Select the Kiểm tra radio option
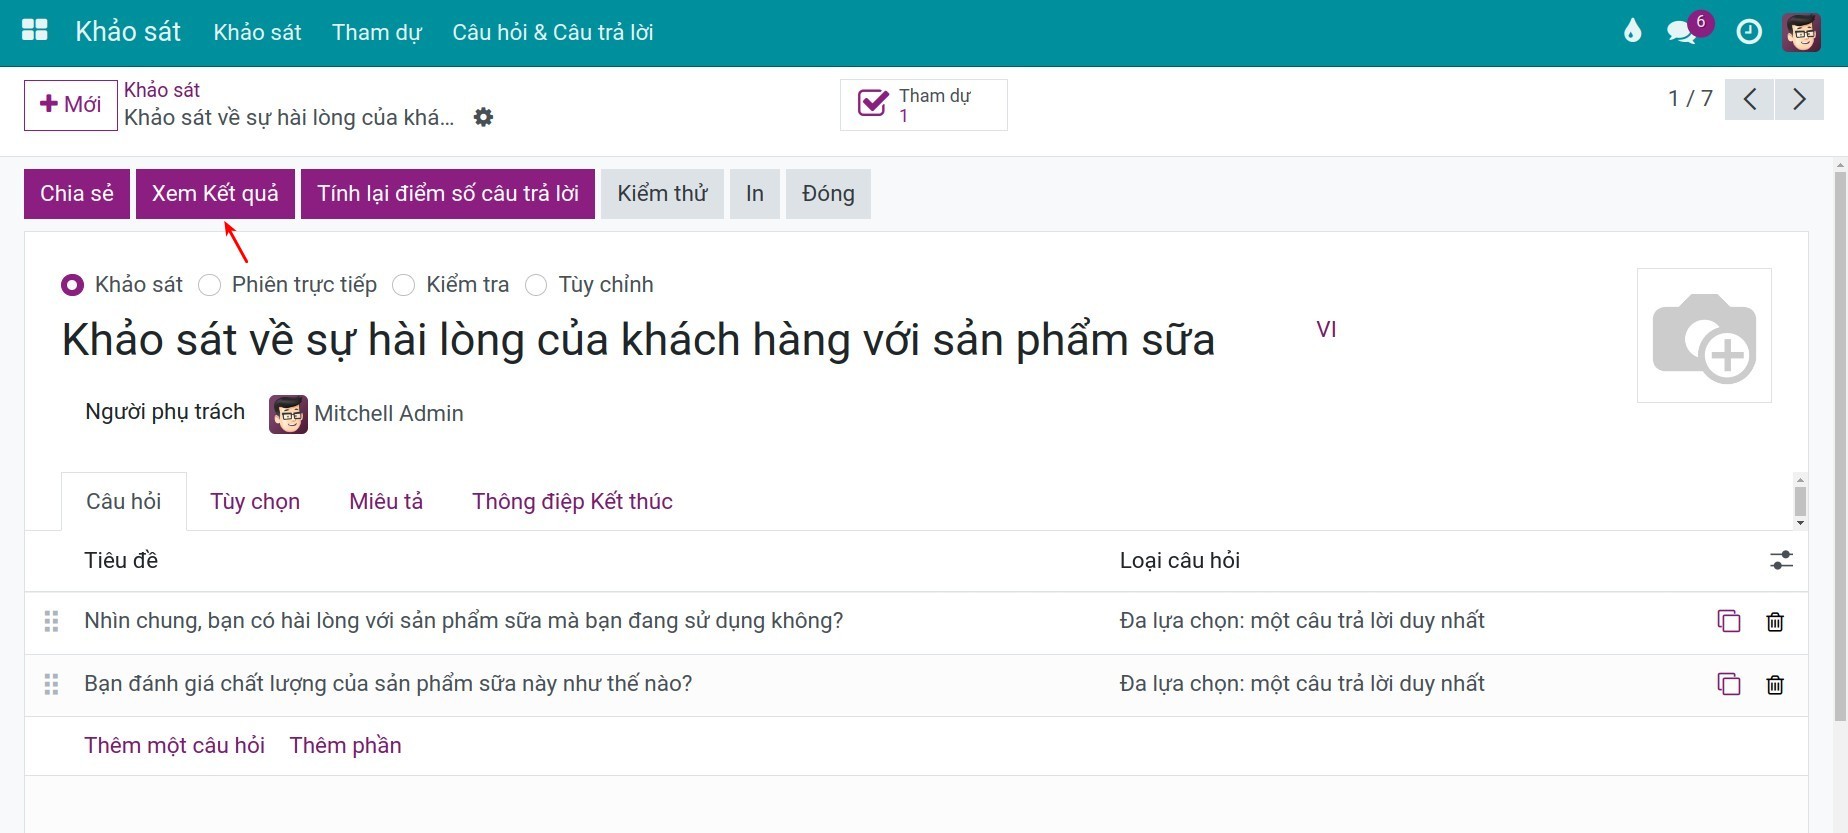The height and width of the screenshot is (833, 1848). (x=403, y=285)
